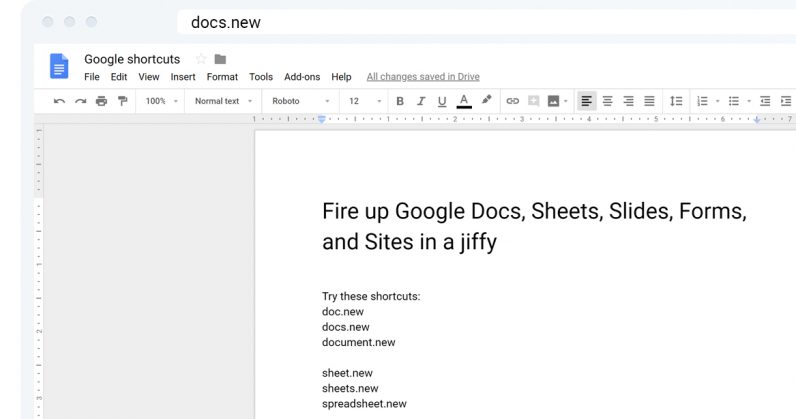
Task: Click the All changes saved in Drive link
Action: tap(423, 77)
